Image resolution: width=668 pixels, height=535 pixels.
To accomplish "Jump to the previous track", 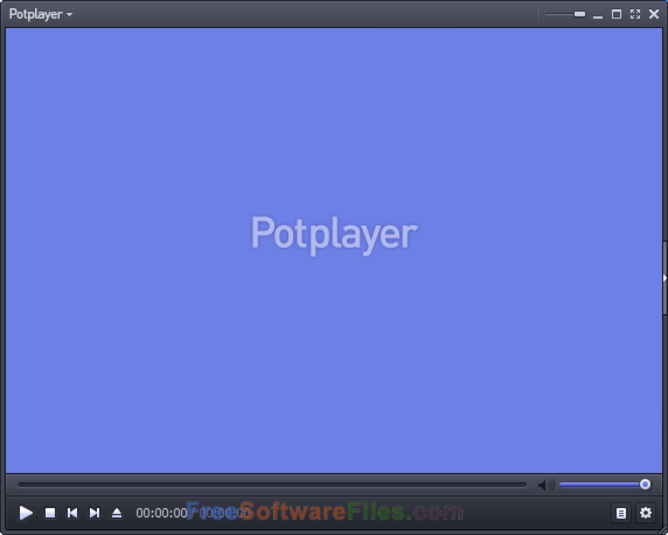I will point(72,513).
